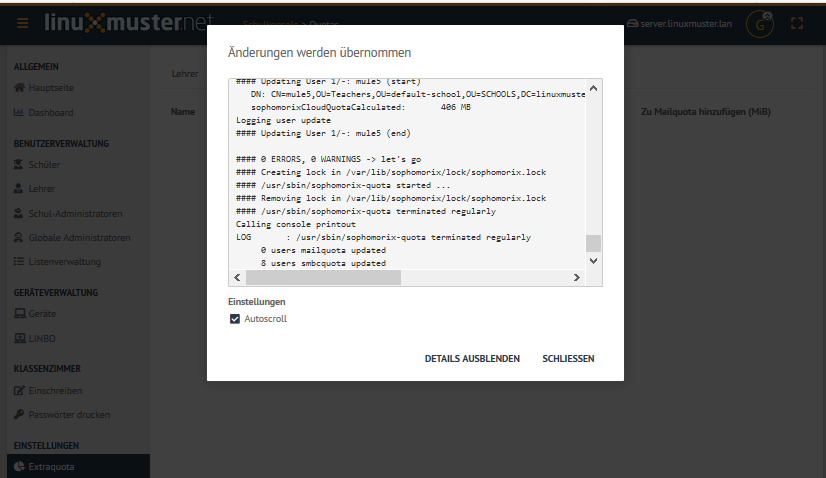Go to Lehrer user management

click(x=42, y=188)
